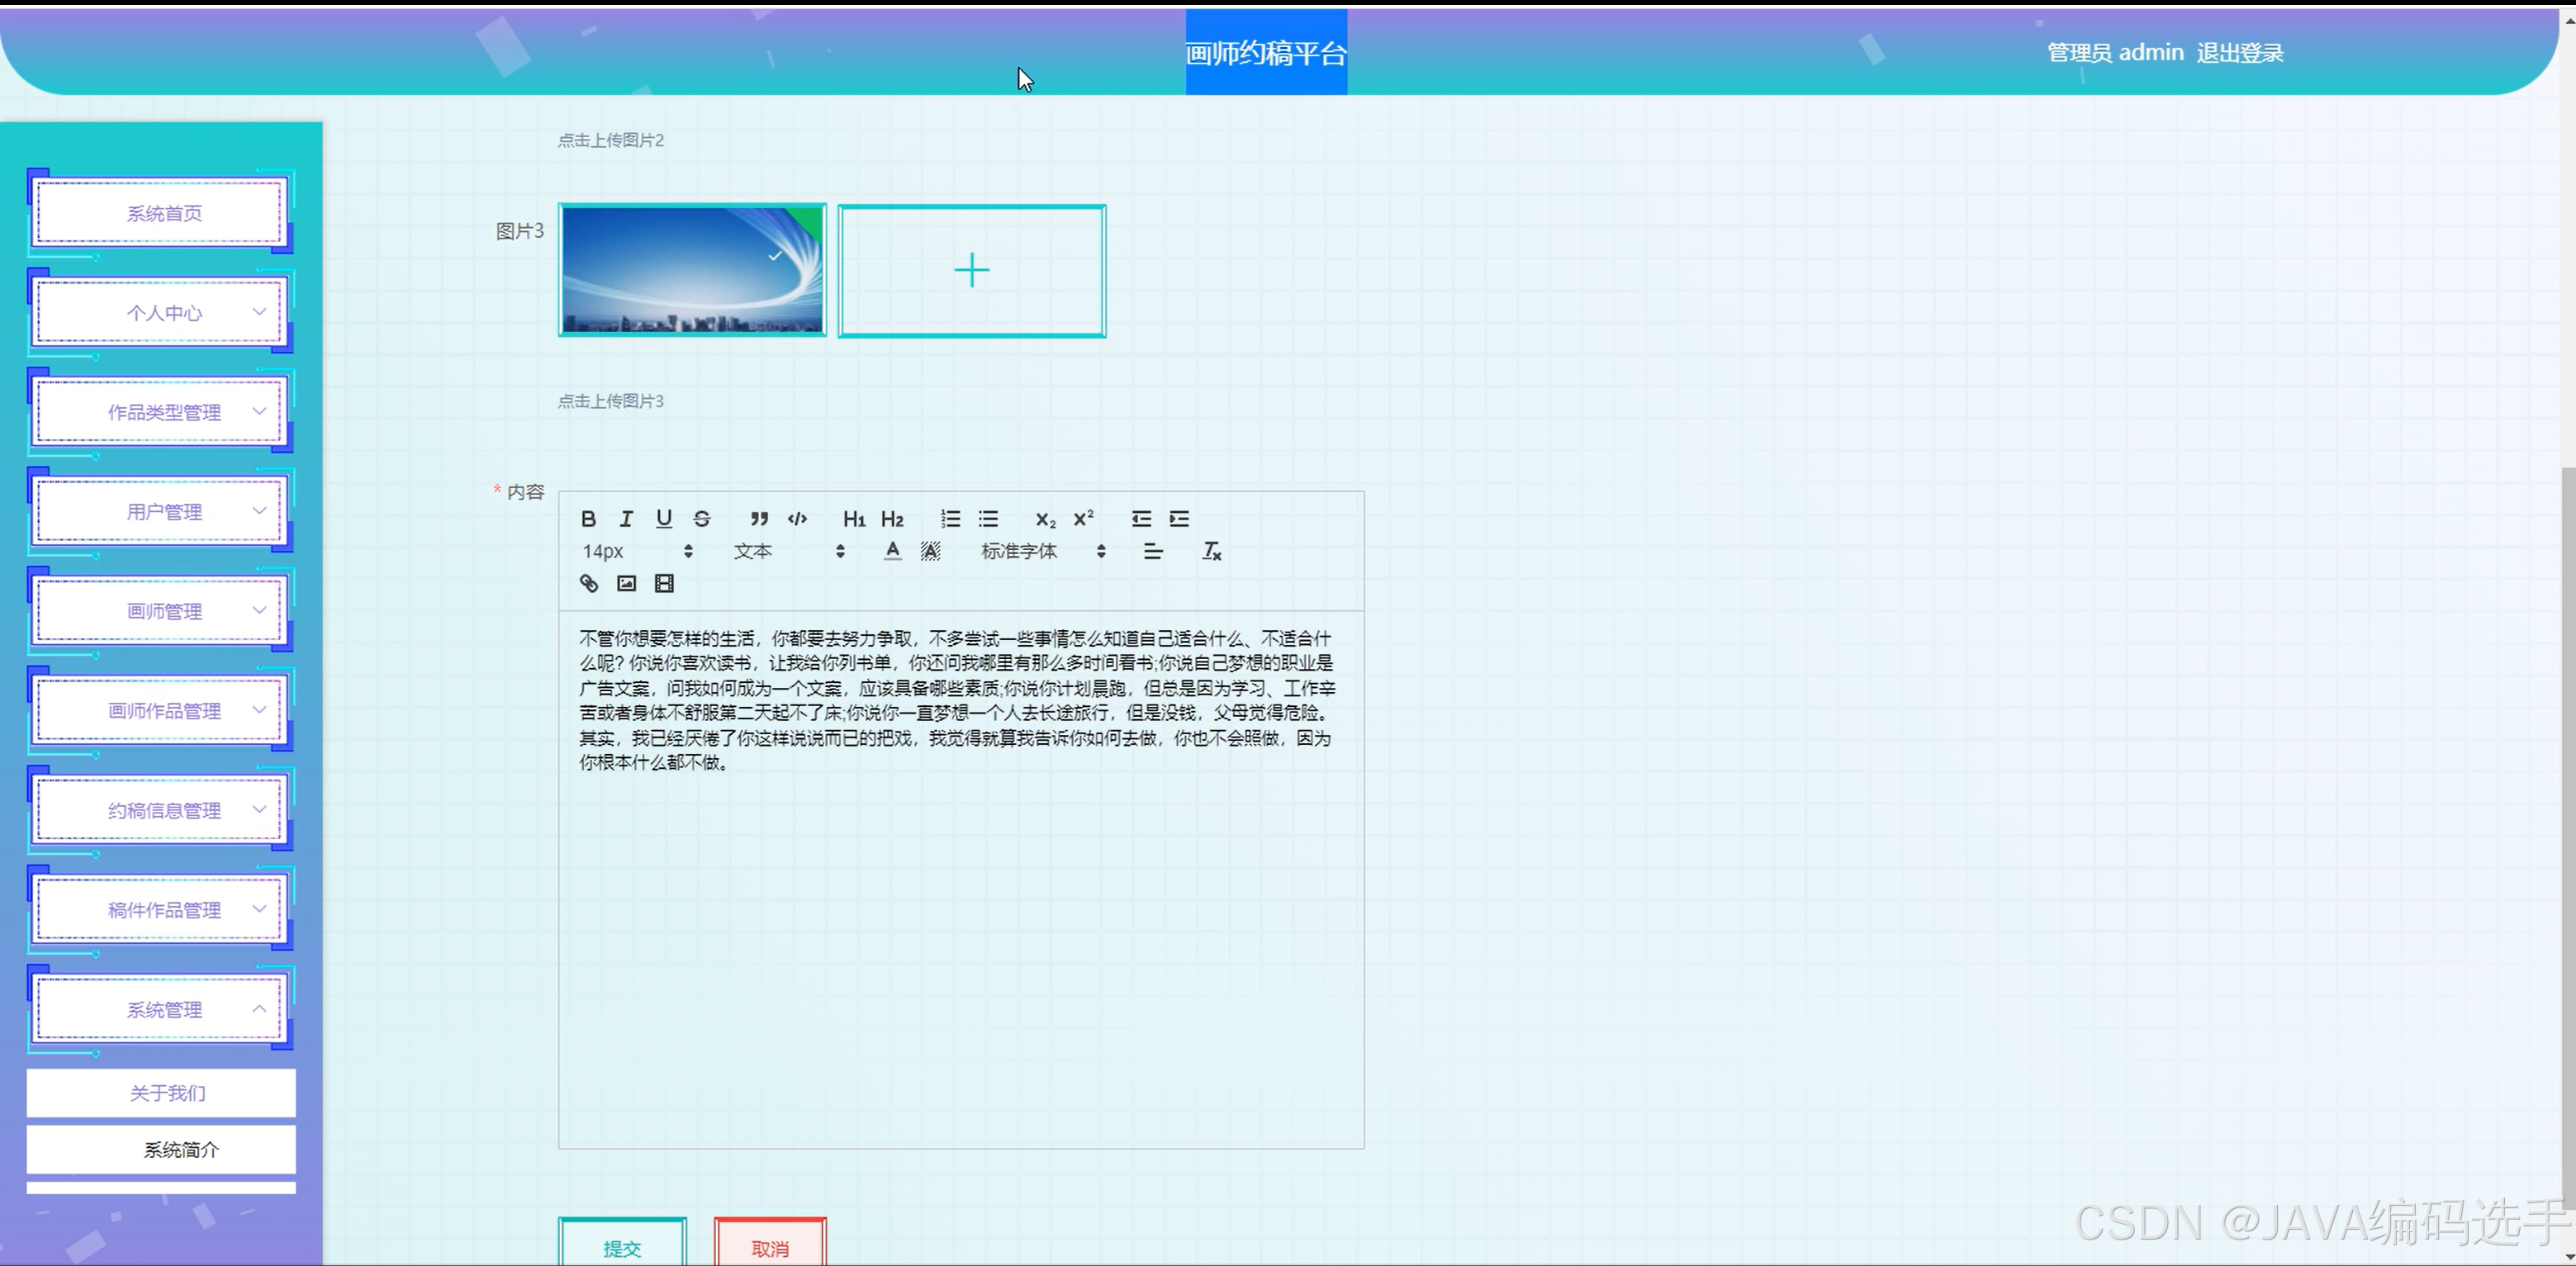The height and width of the screenshot is (1266, 2576).
Task: Toggle underline formatting
Action: [x=664, y=518]
